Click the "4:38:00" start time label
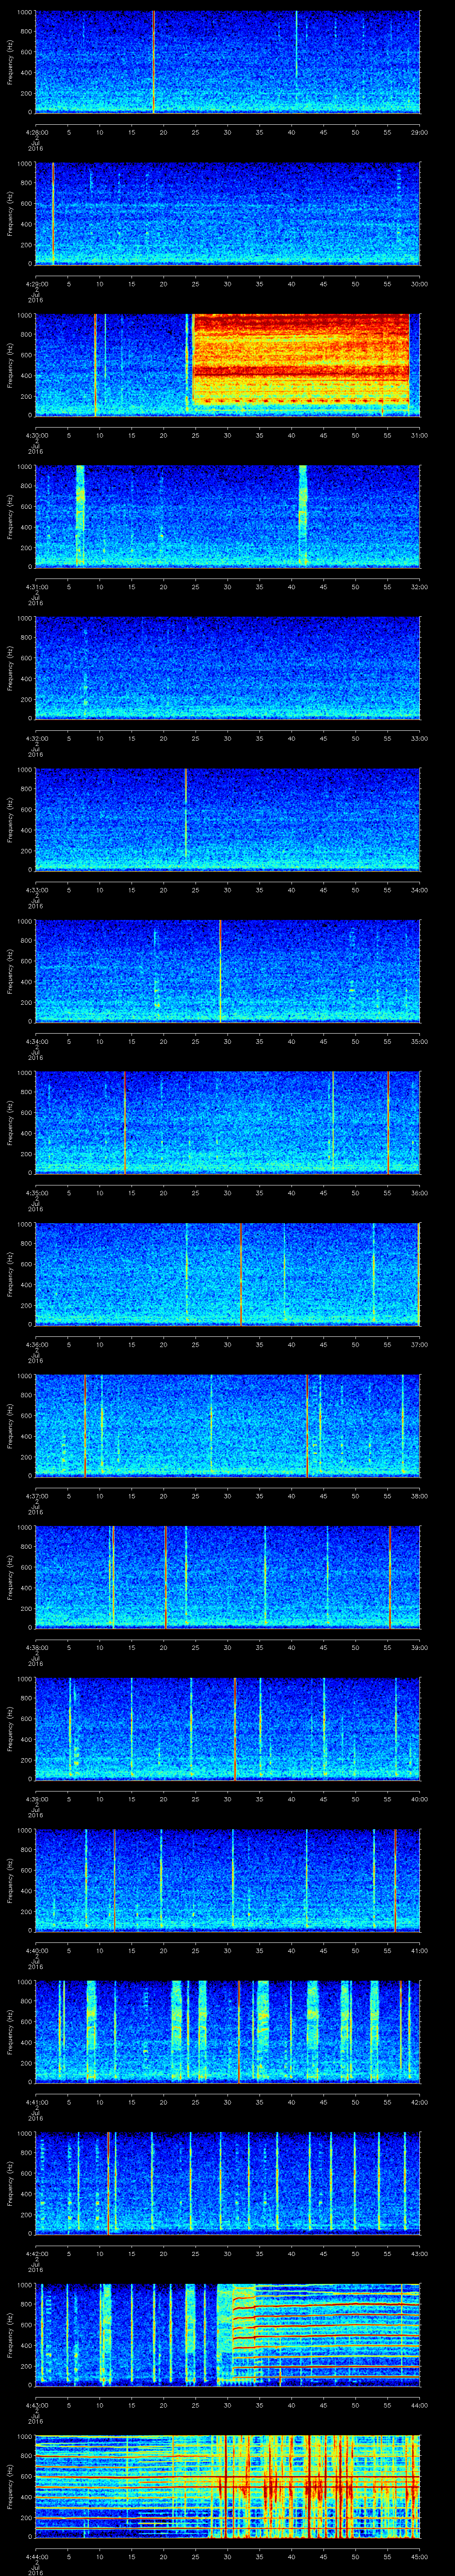This screenshot has width=455, height=2576. 37,1647
